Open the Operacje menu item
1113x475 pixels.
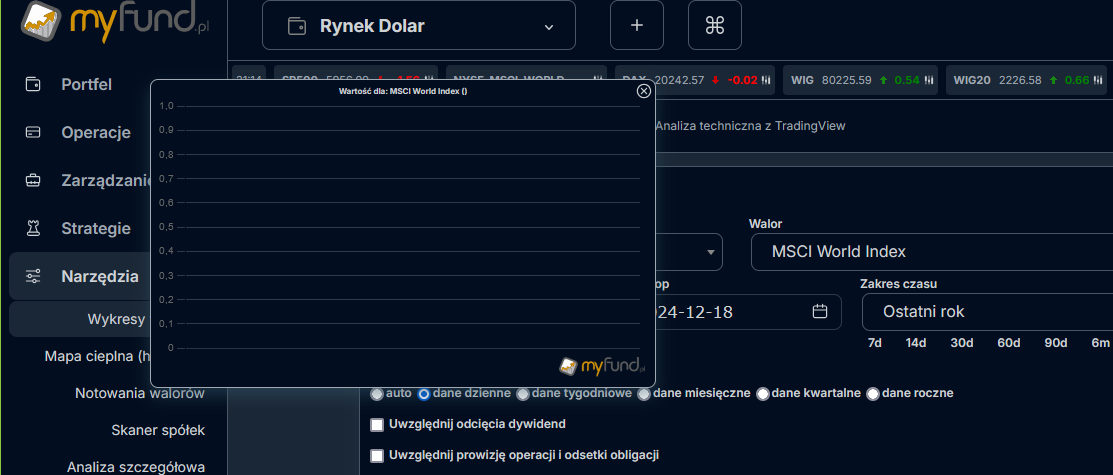[x=96, y=132]
